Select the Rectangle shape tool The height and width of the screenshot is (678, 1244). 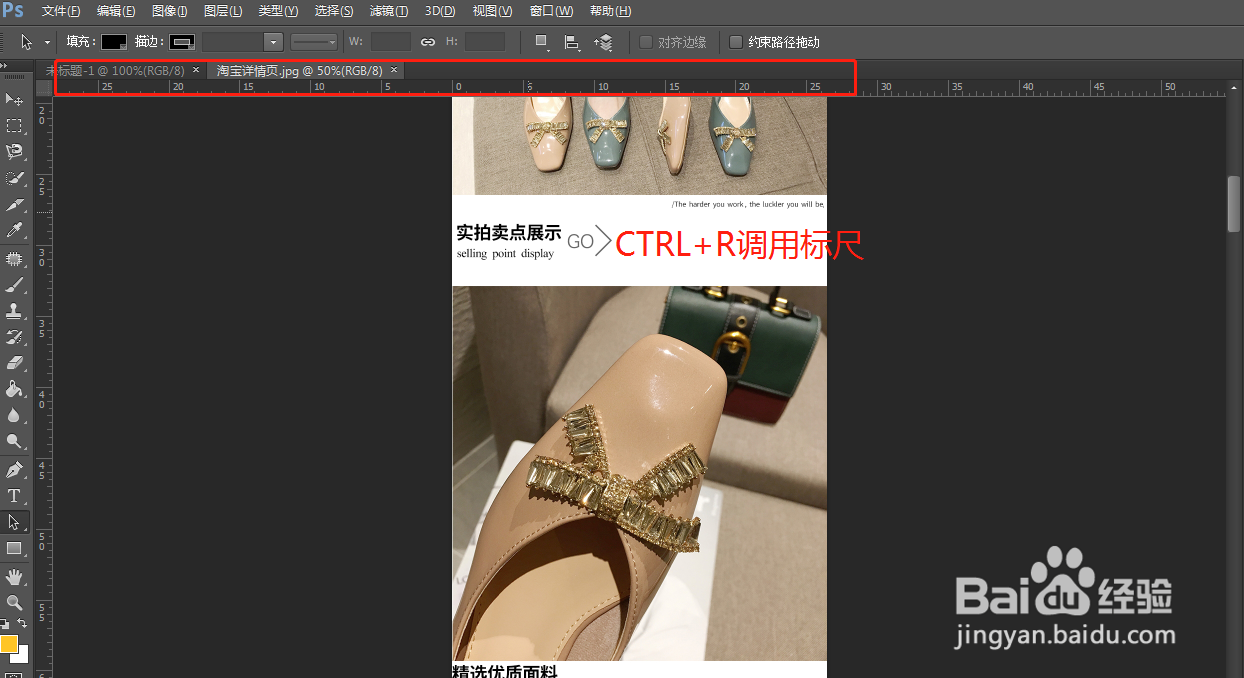(x=14, y=548)
